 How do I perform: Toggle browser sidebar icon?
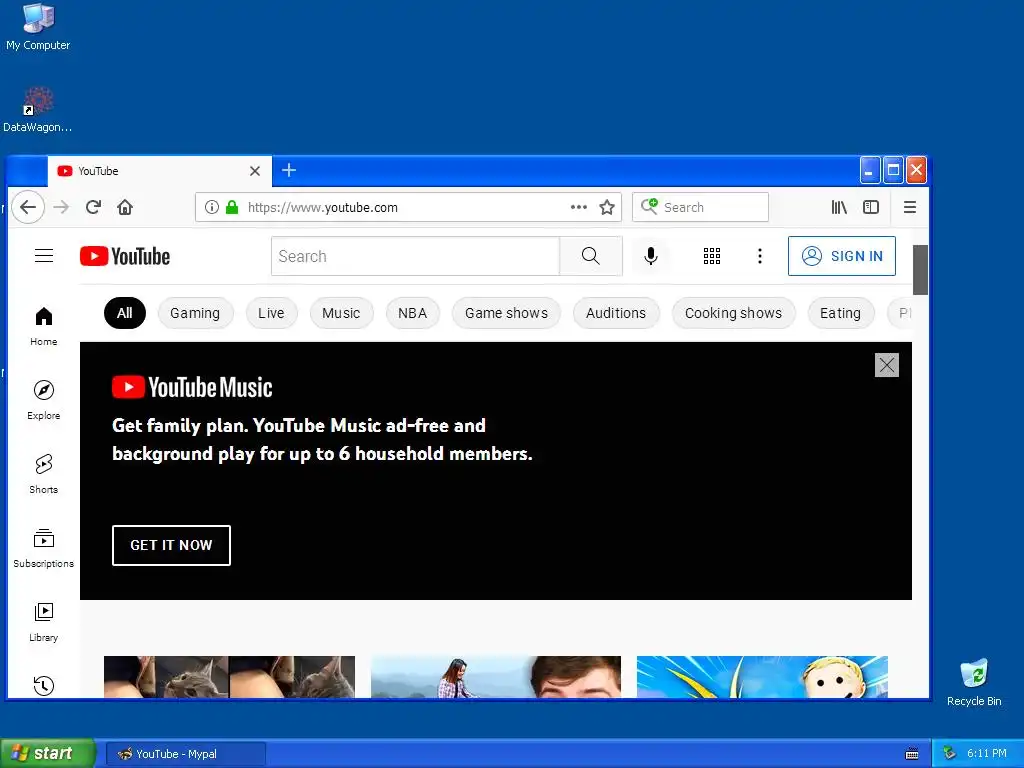pos(871,207)
